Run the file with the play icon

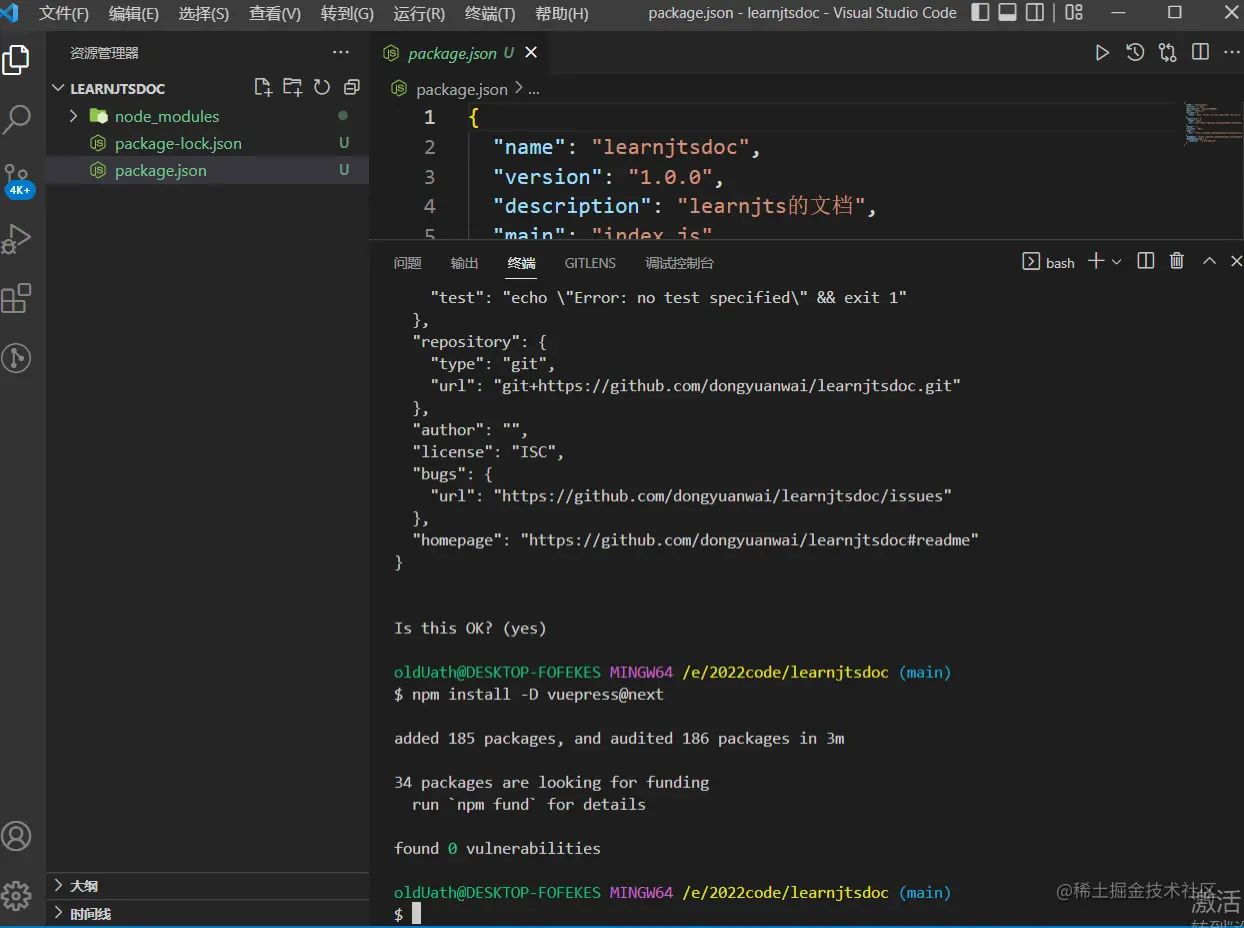point(1102,53)
